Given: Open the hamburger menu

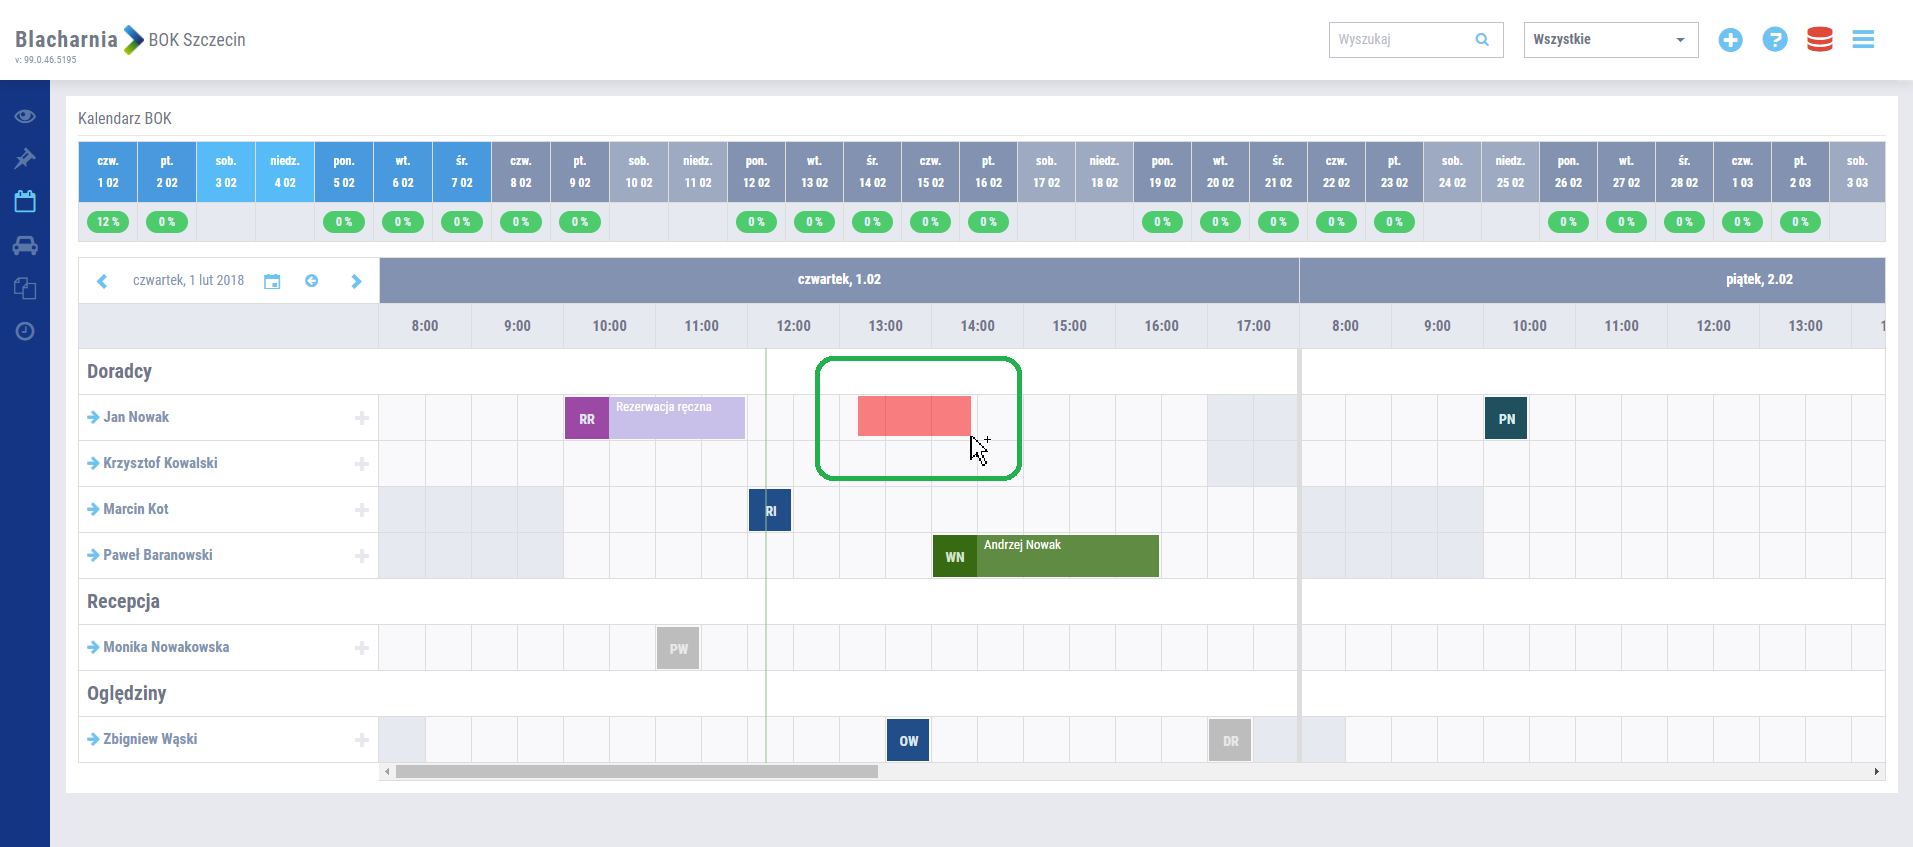Looking at the screenshot, I should [1863, 40].
